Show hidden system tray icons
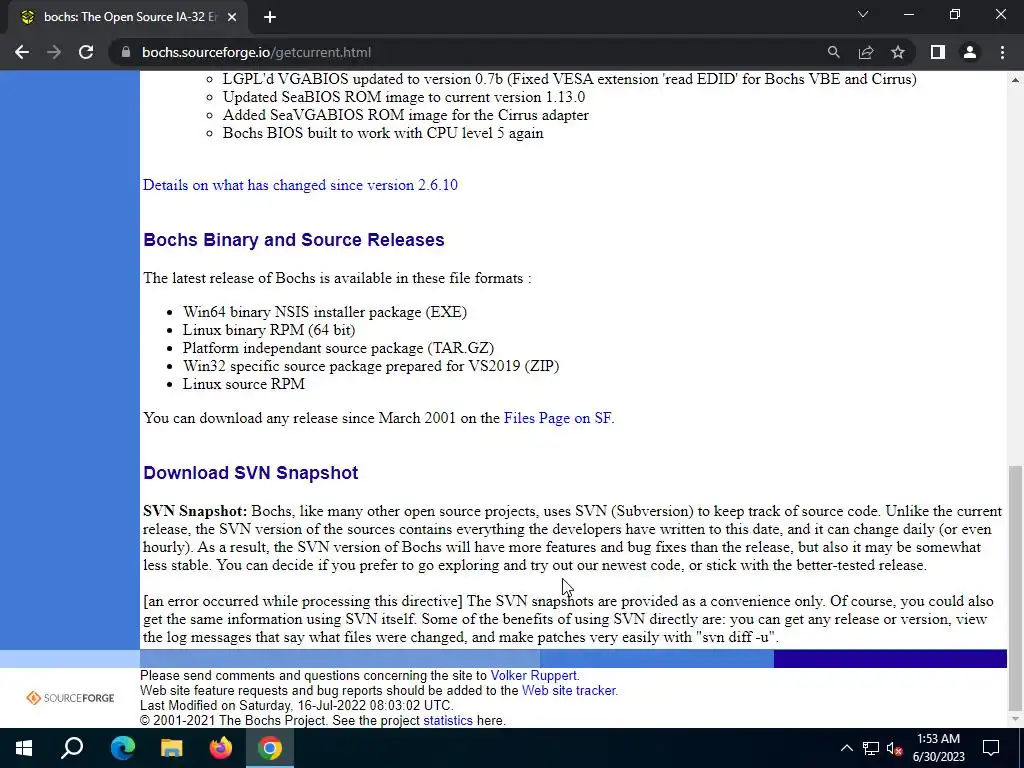The height and width of the screenshot is (768, 1024). tap(846, 748)
